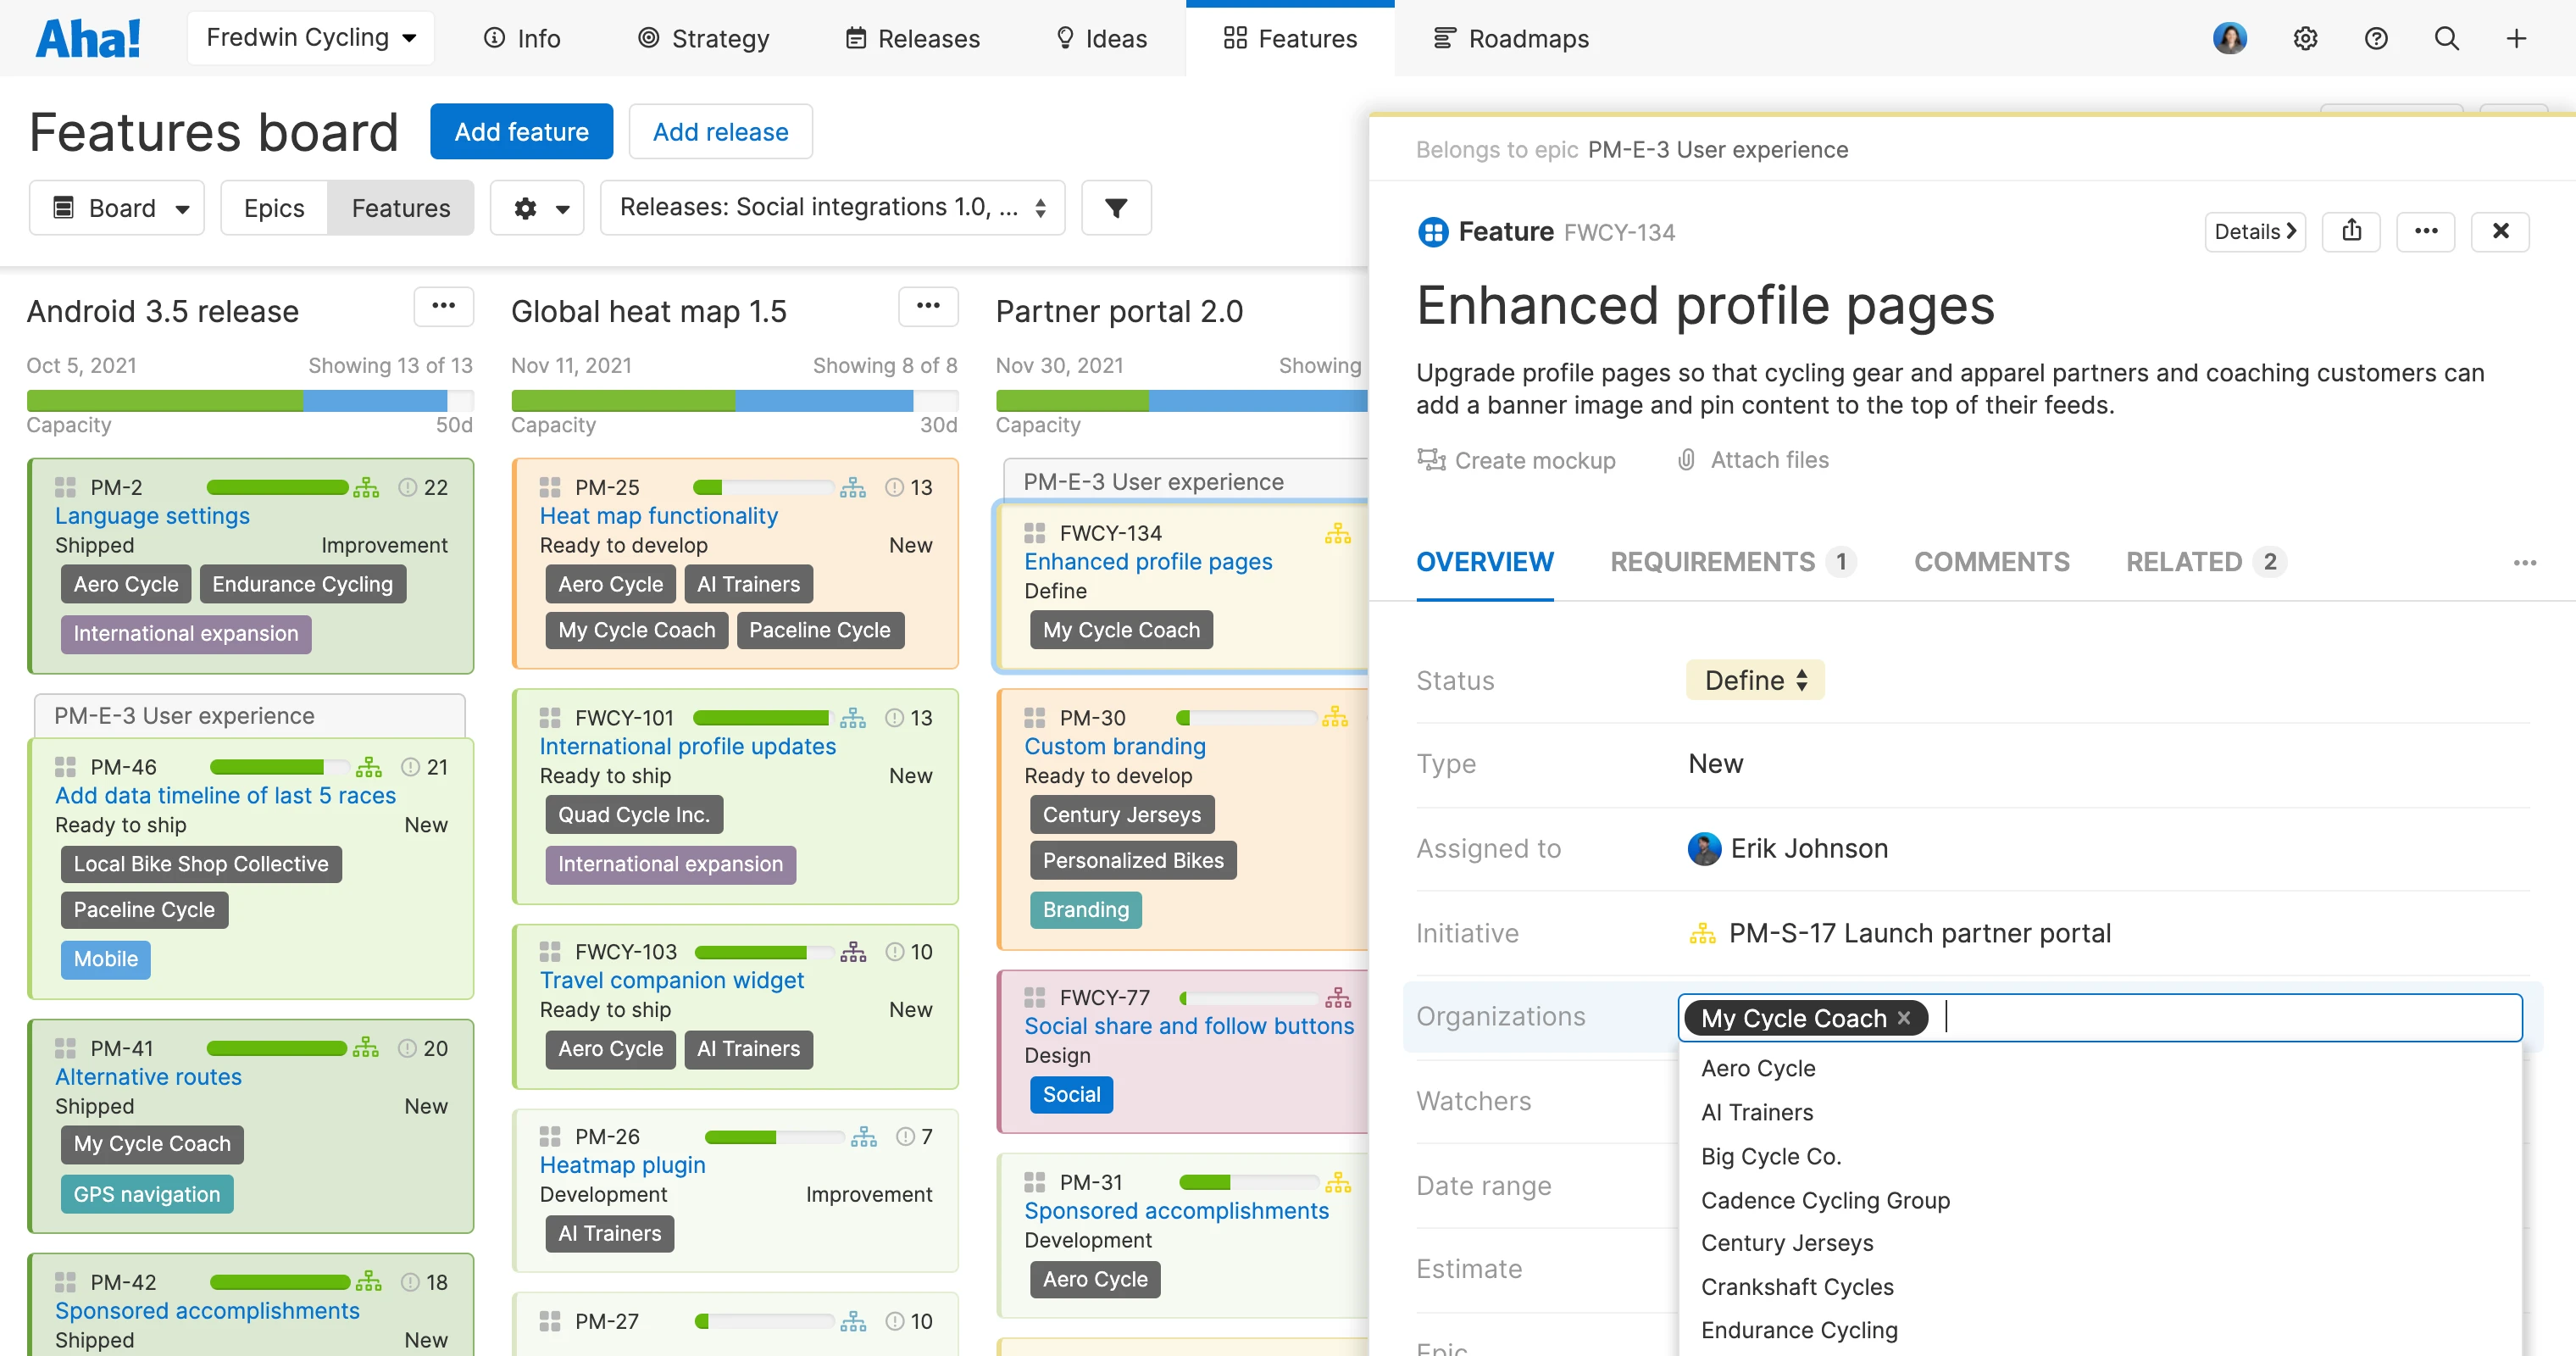Change the Define status dropdown

tap(1755, 680)
